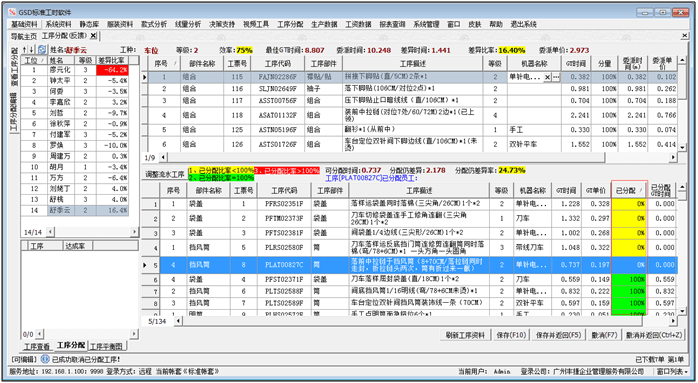Screen dimensions: 698x383
Task: Select worker row 钟太平
Action: (74, 81)
